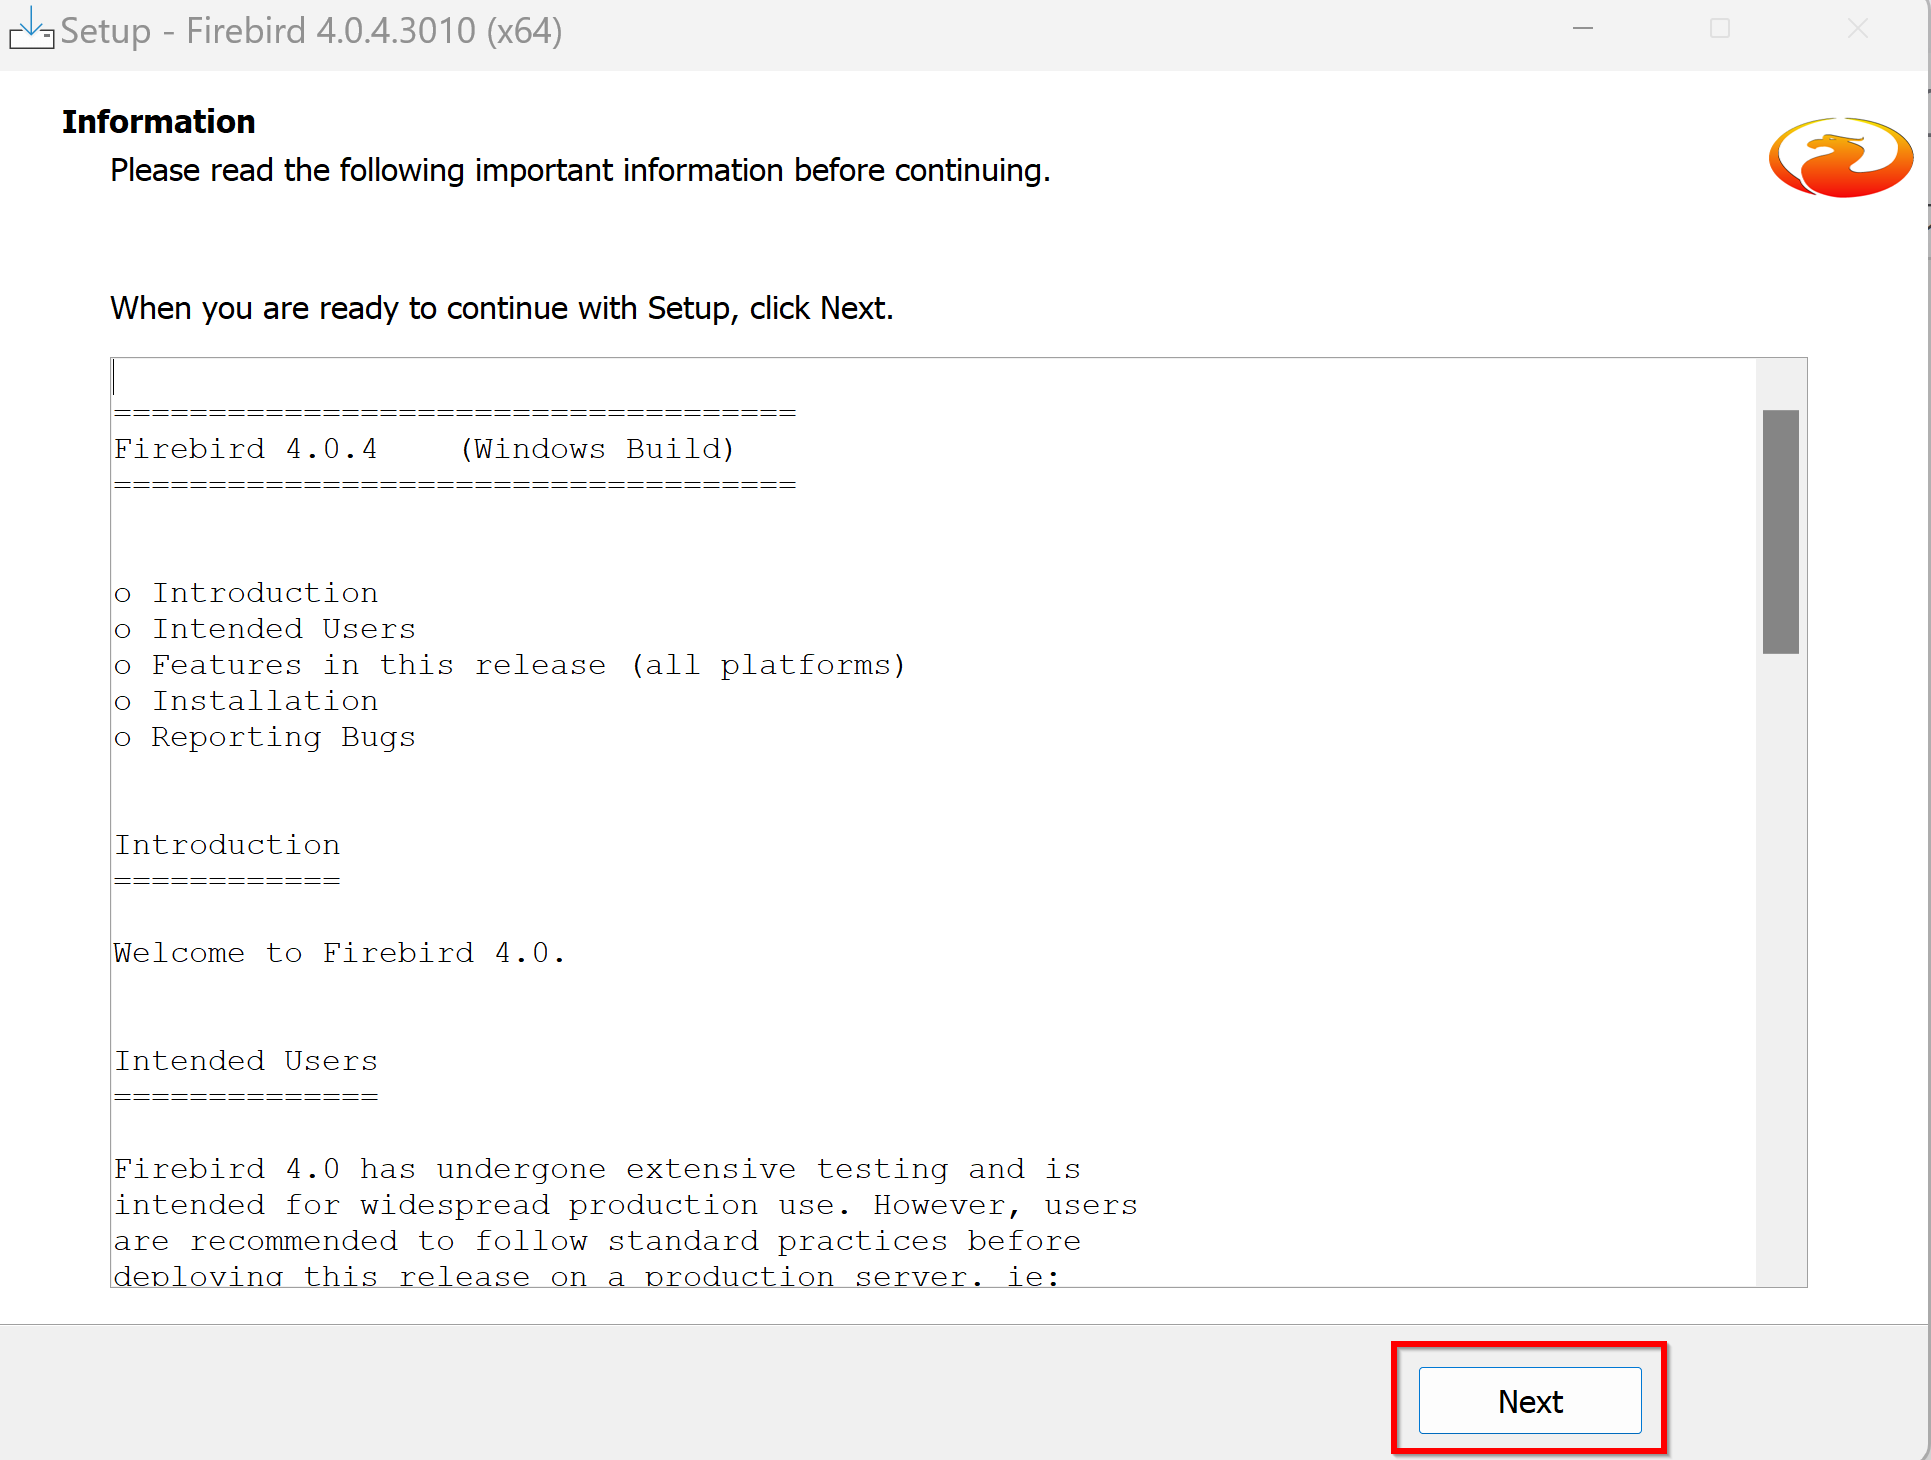Click 'o Installation' contents line

[246, 701]
